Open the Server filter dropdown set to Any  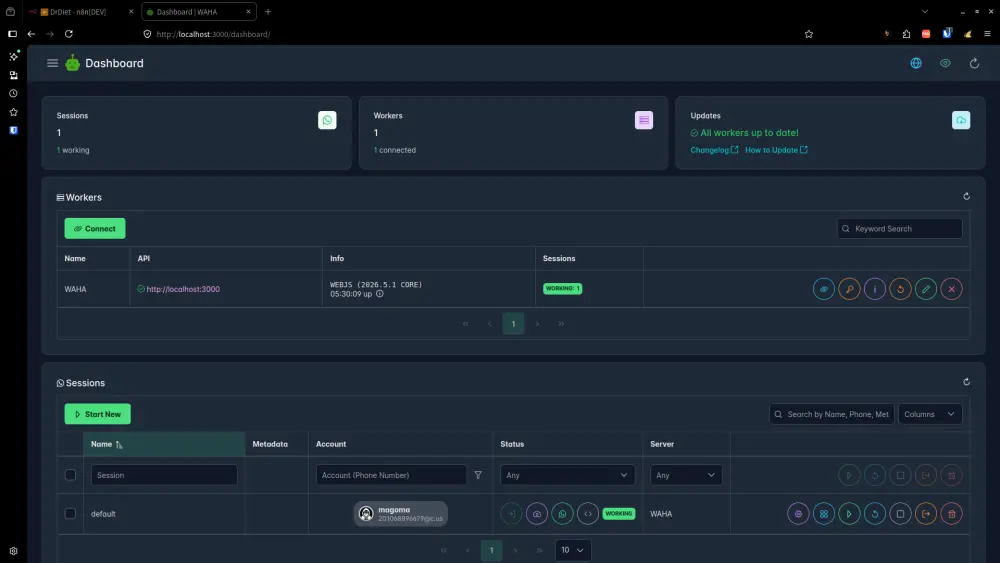click(x=686, y=475)
